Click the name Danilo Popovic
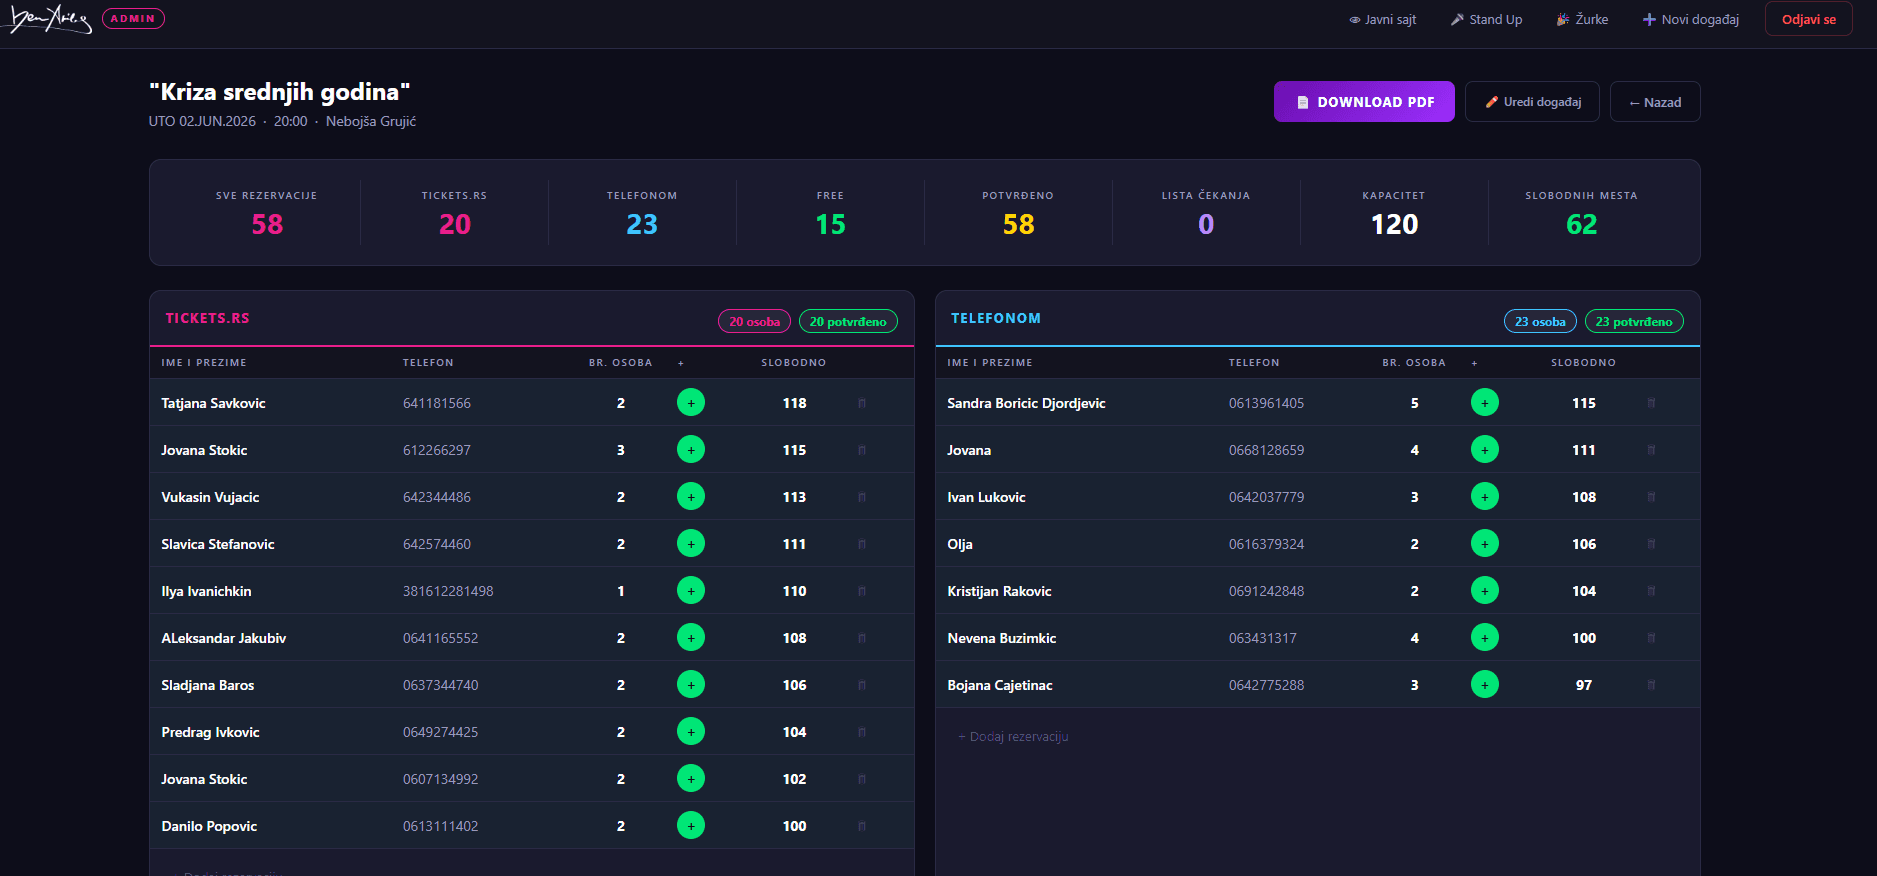Viewport: 1877px width, 876px height. tap(209, 826)
